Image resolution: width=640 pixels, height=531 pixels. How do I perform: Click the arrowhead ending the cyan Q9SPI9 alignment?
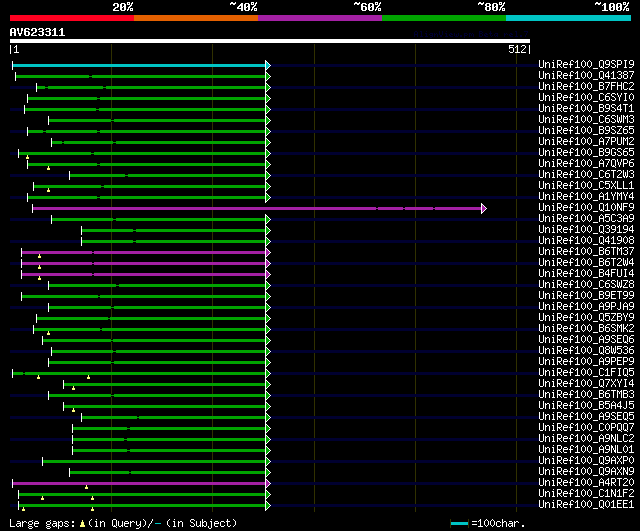coord(267,65)
